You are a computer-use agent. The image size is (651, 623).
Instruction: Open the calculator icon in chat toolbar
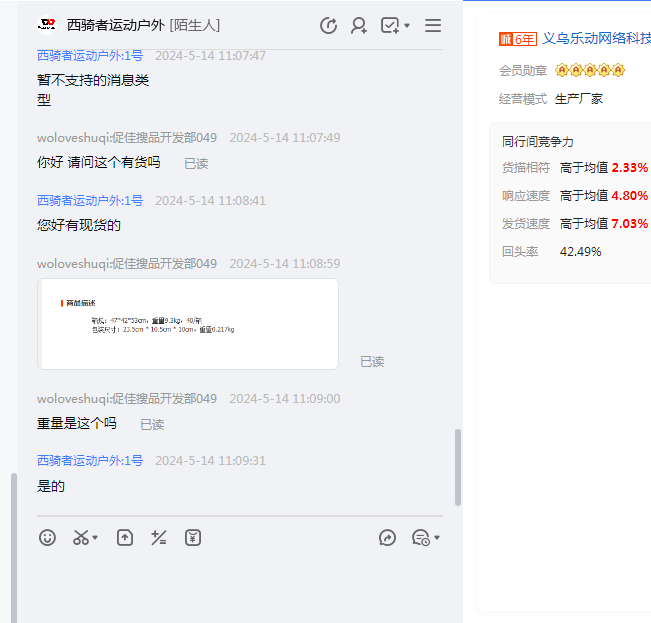pos(158,538)
